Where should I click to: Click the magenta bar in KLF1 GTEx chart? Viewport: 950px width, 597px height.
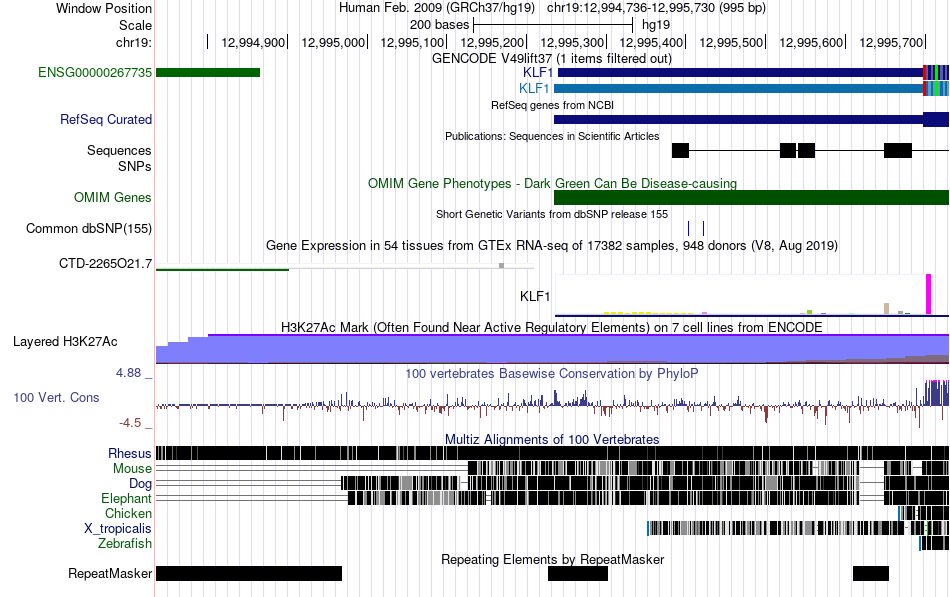point(928,294)
